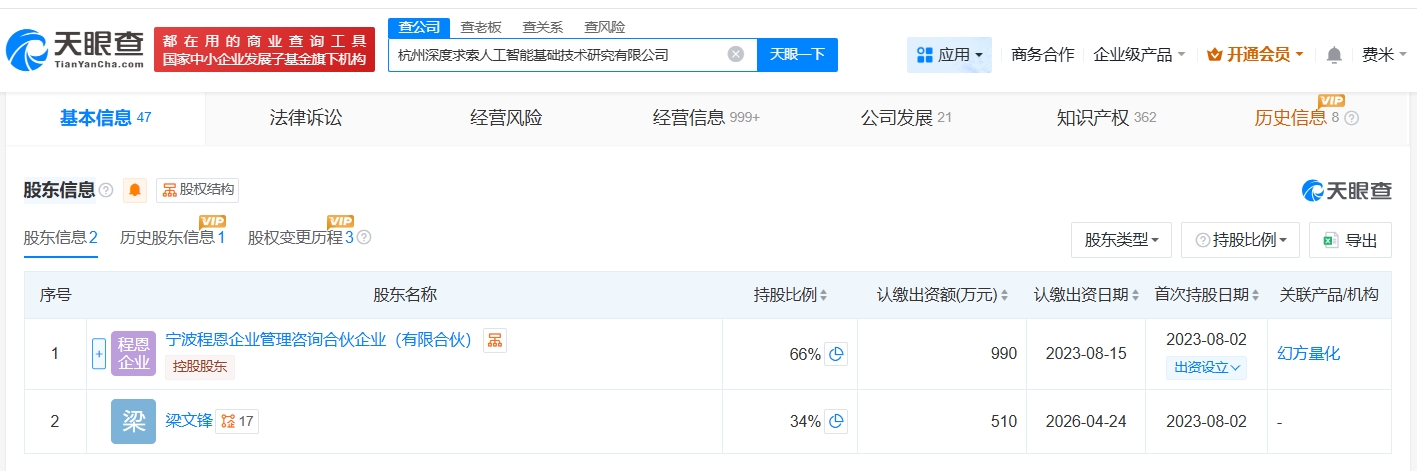Click the TianYanCha logo
Image resolution: width=1417 pixels, height=471 pixels.
[76, 49]
